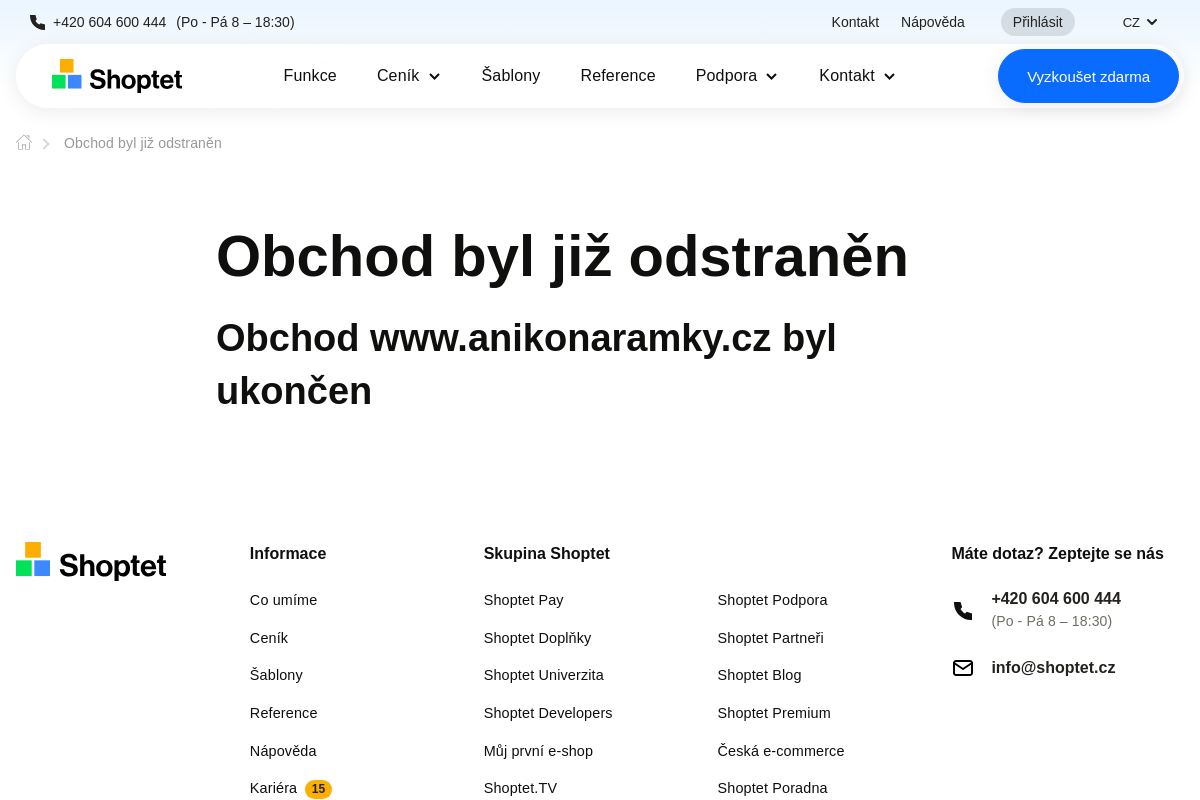
Task: Click the yellow 15 badge next to Kariéra
Action: click(318, 789)
